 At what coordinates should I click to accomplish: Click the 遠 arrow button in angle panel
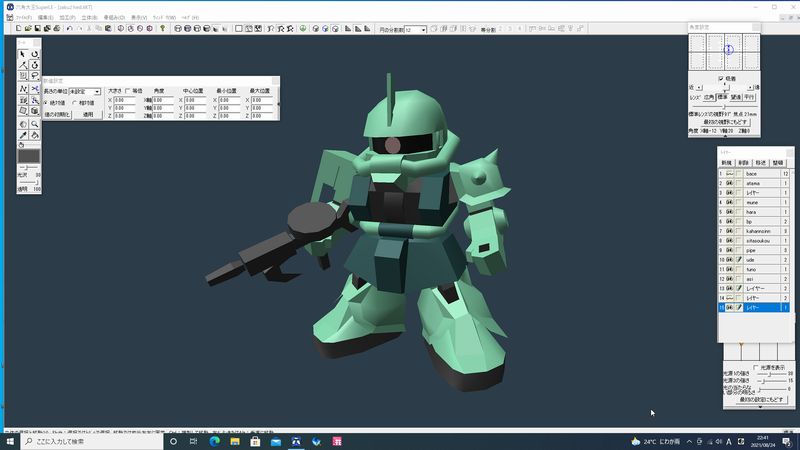(750, 88)
